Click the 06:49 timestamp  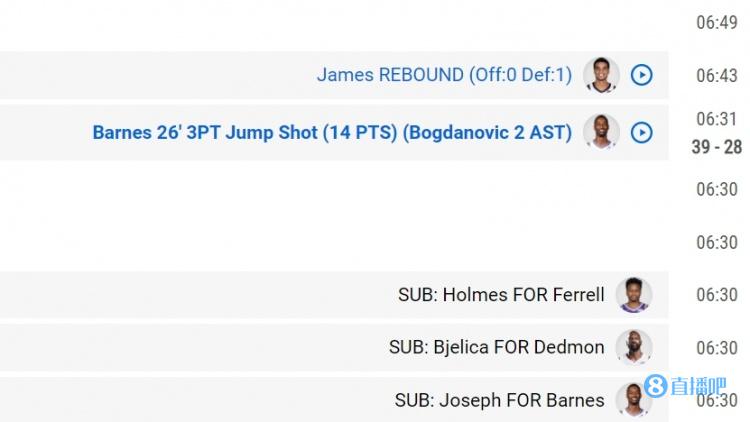click(717, 22)
